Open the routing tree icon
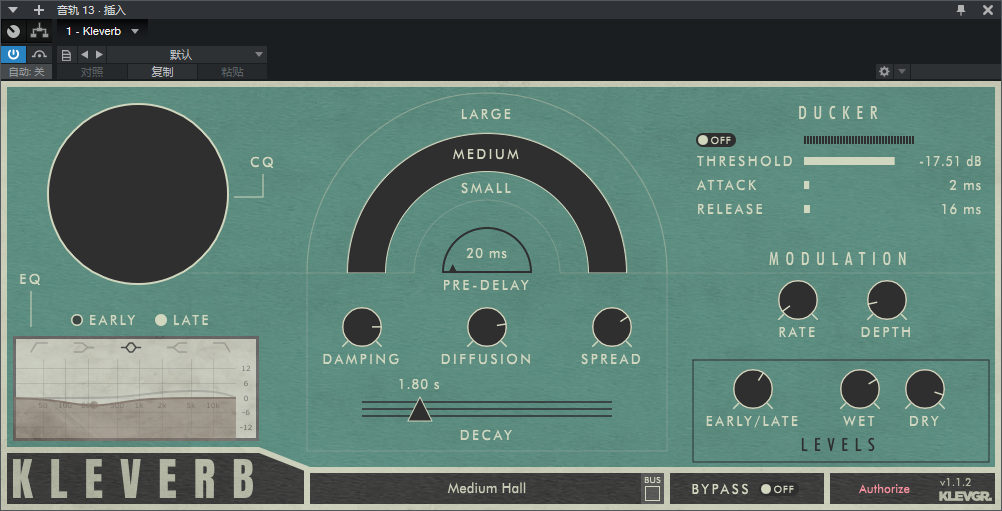 [40, 31]
